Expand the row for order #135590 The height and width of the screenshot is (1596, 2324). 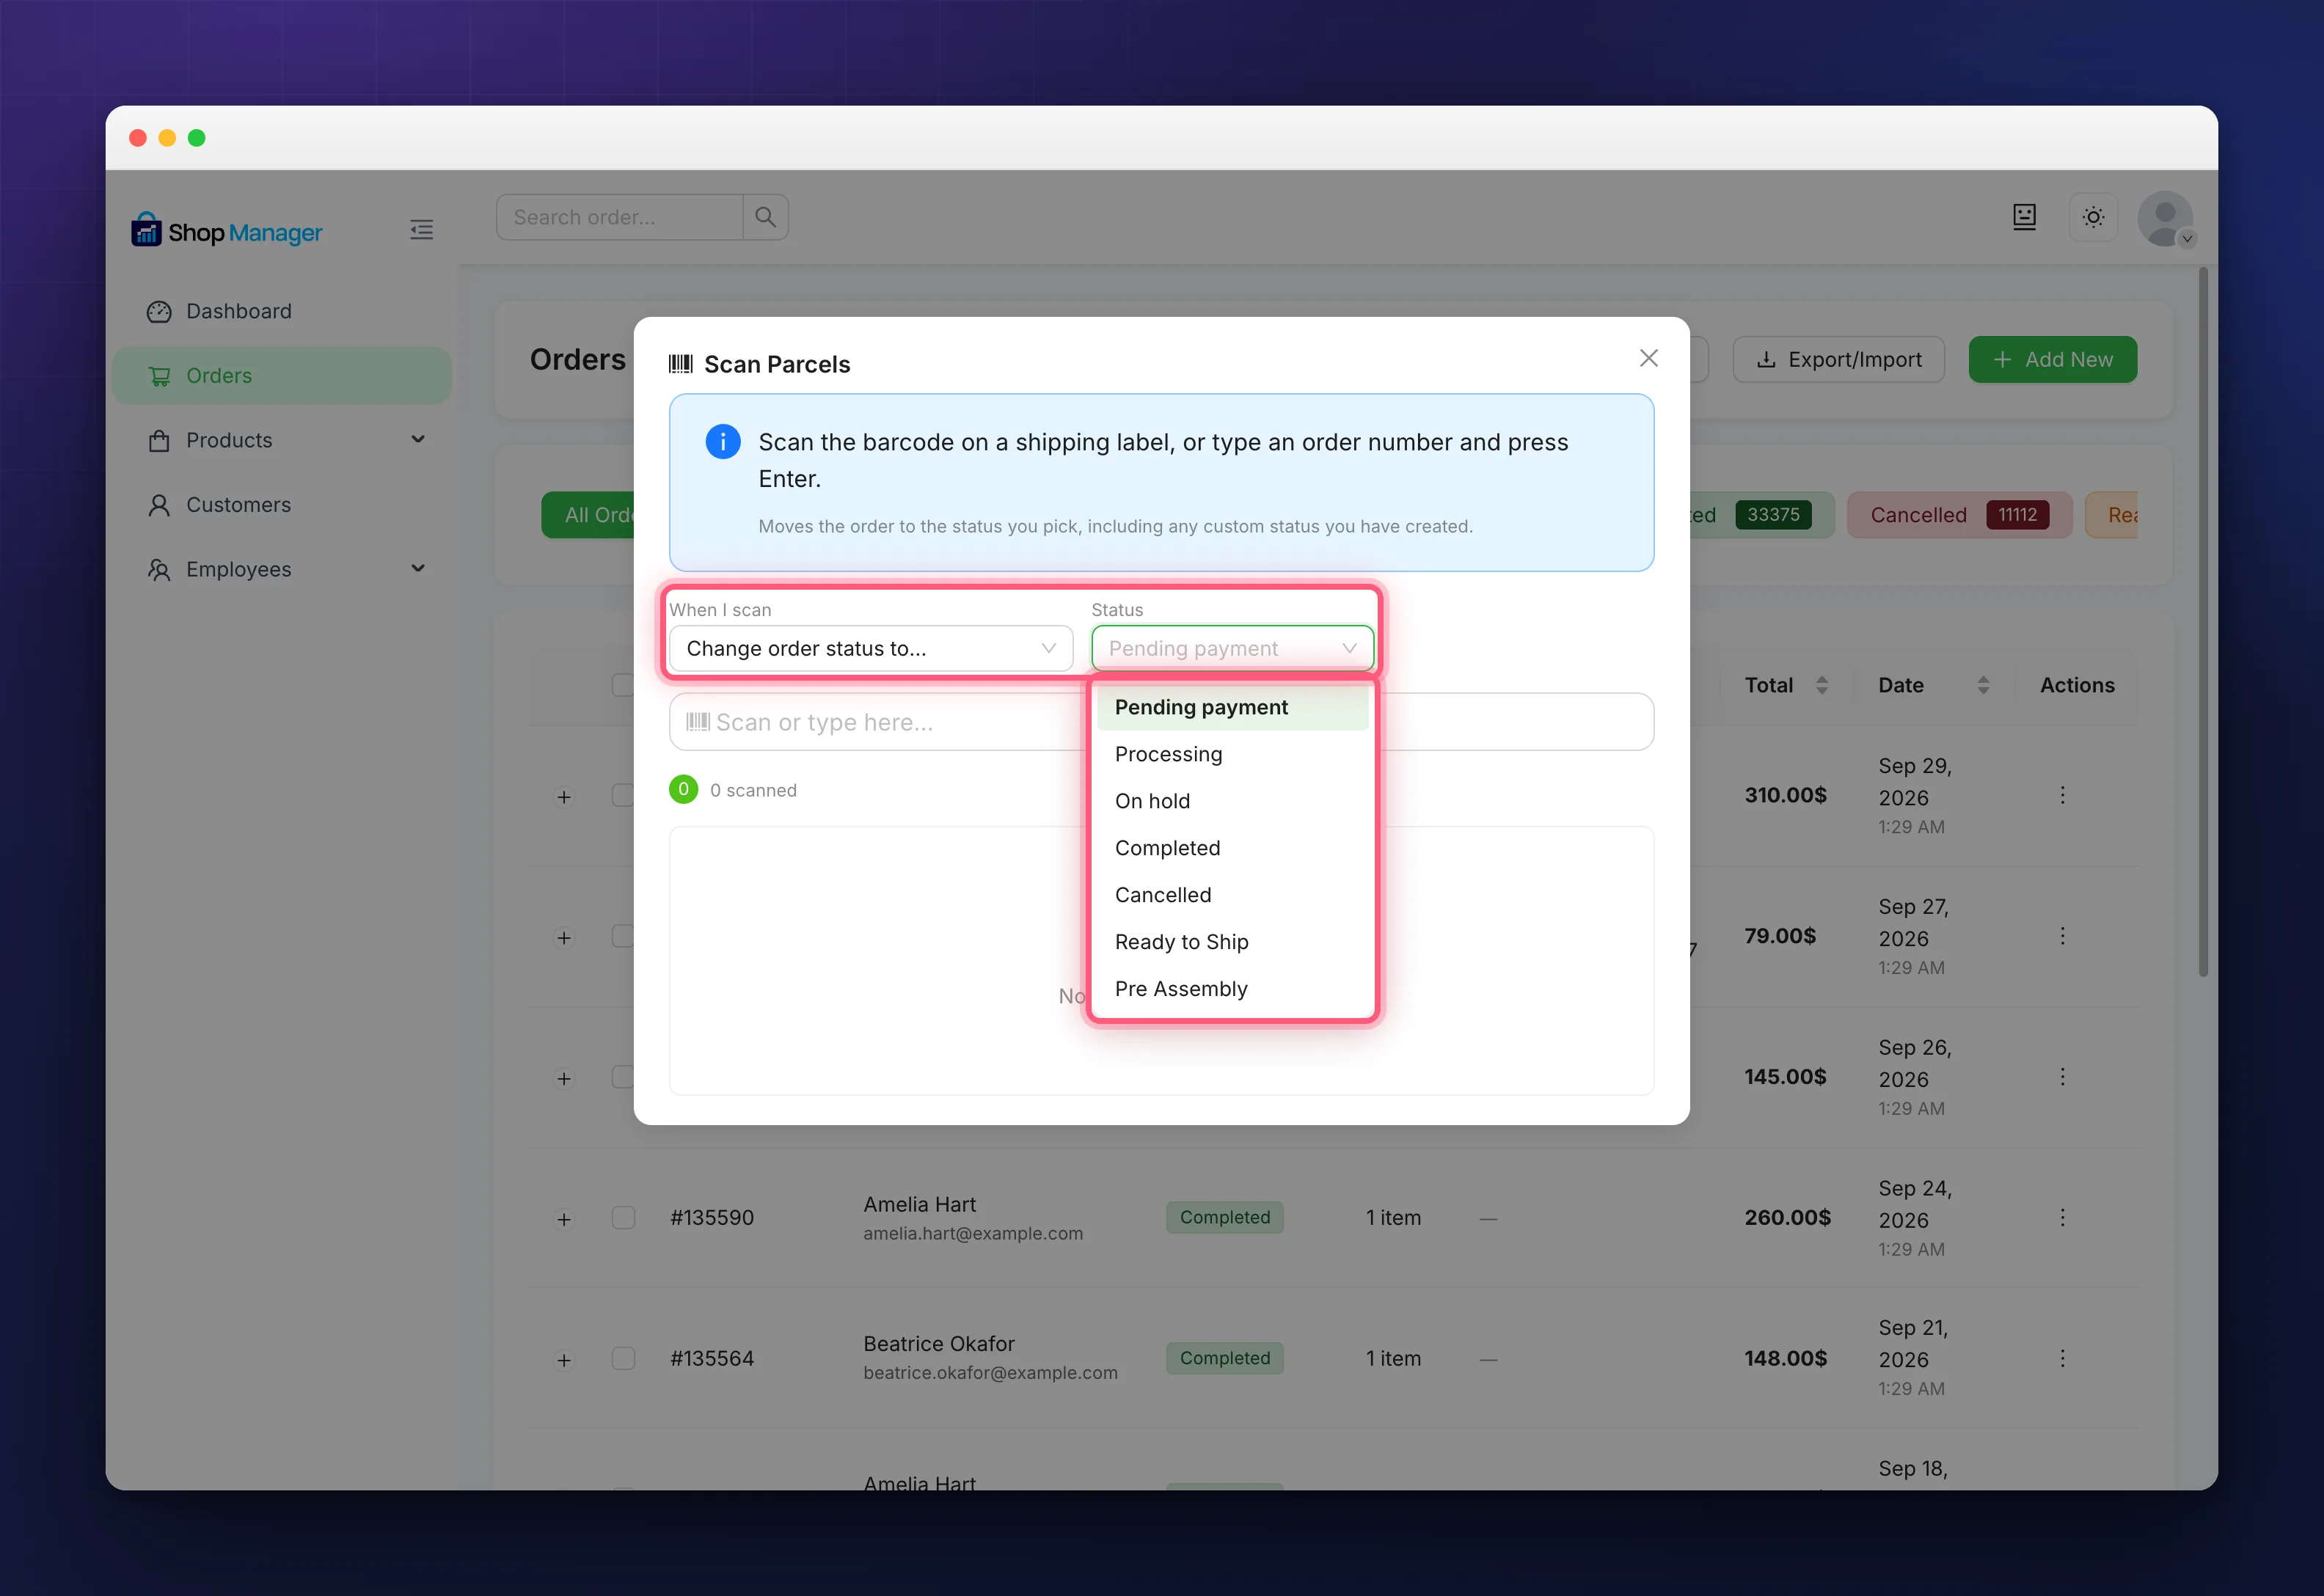point(564,1219)
